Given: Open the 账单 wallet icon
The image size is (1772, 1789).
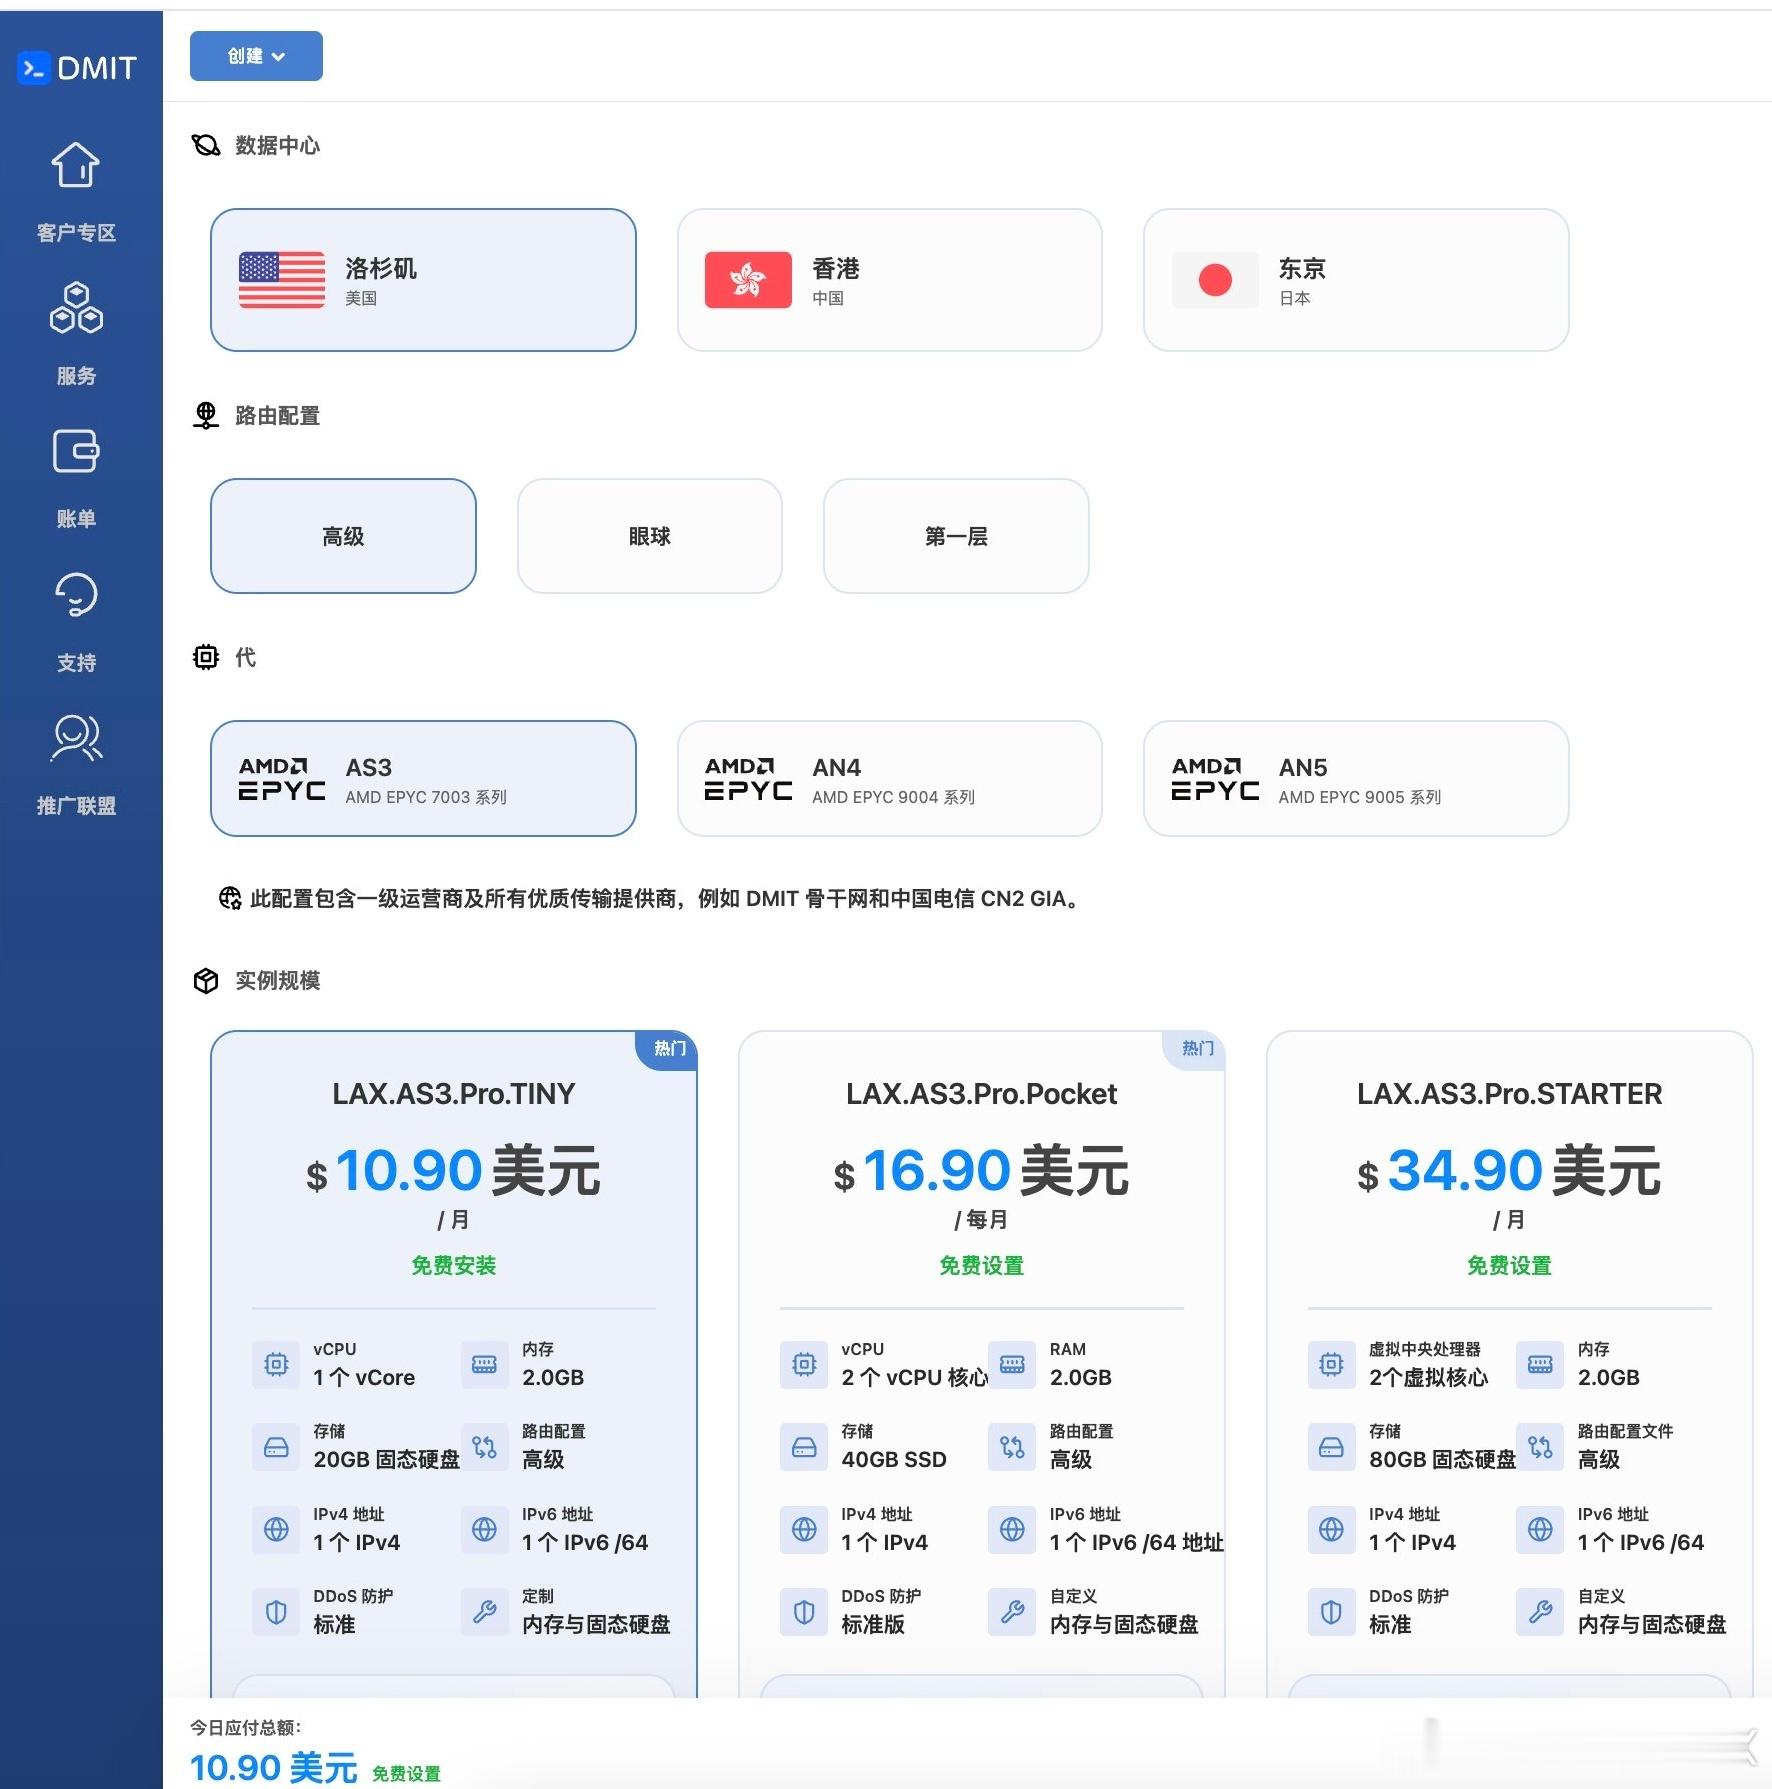Looking at the screenshot, I should click(76, 451).
